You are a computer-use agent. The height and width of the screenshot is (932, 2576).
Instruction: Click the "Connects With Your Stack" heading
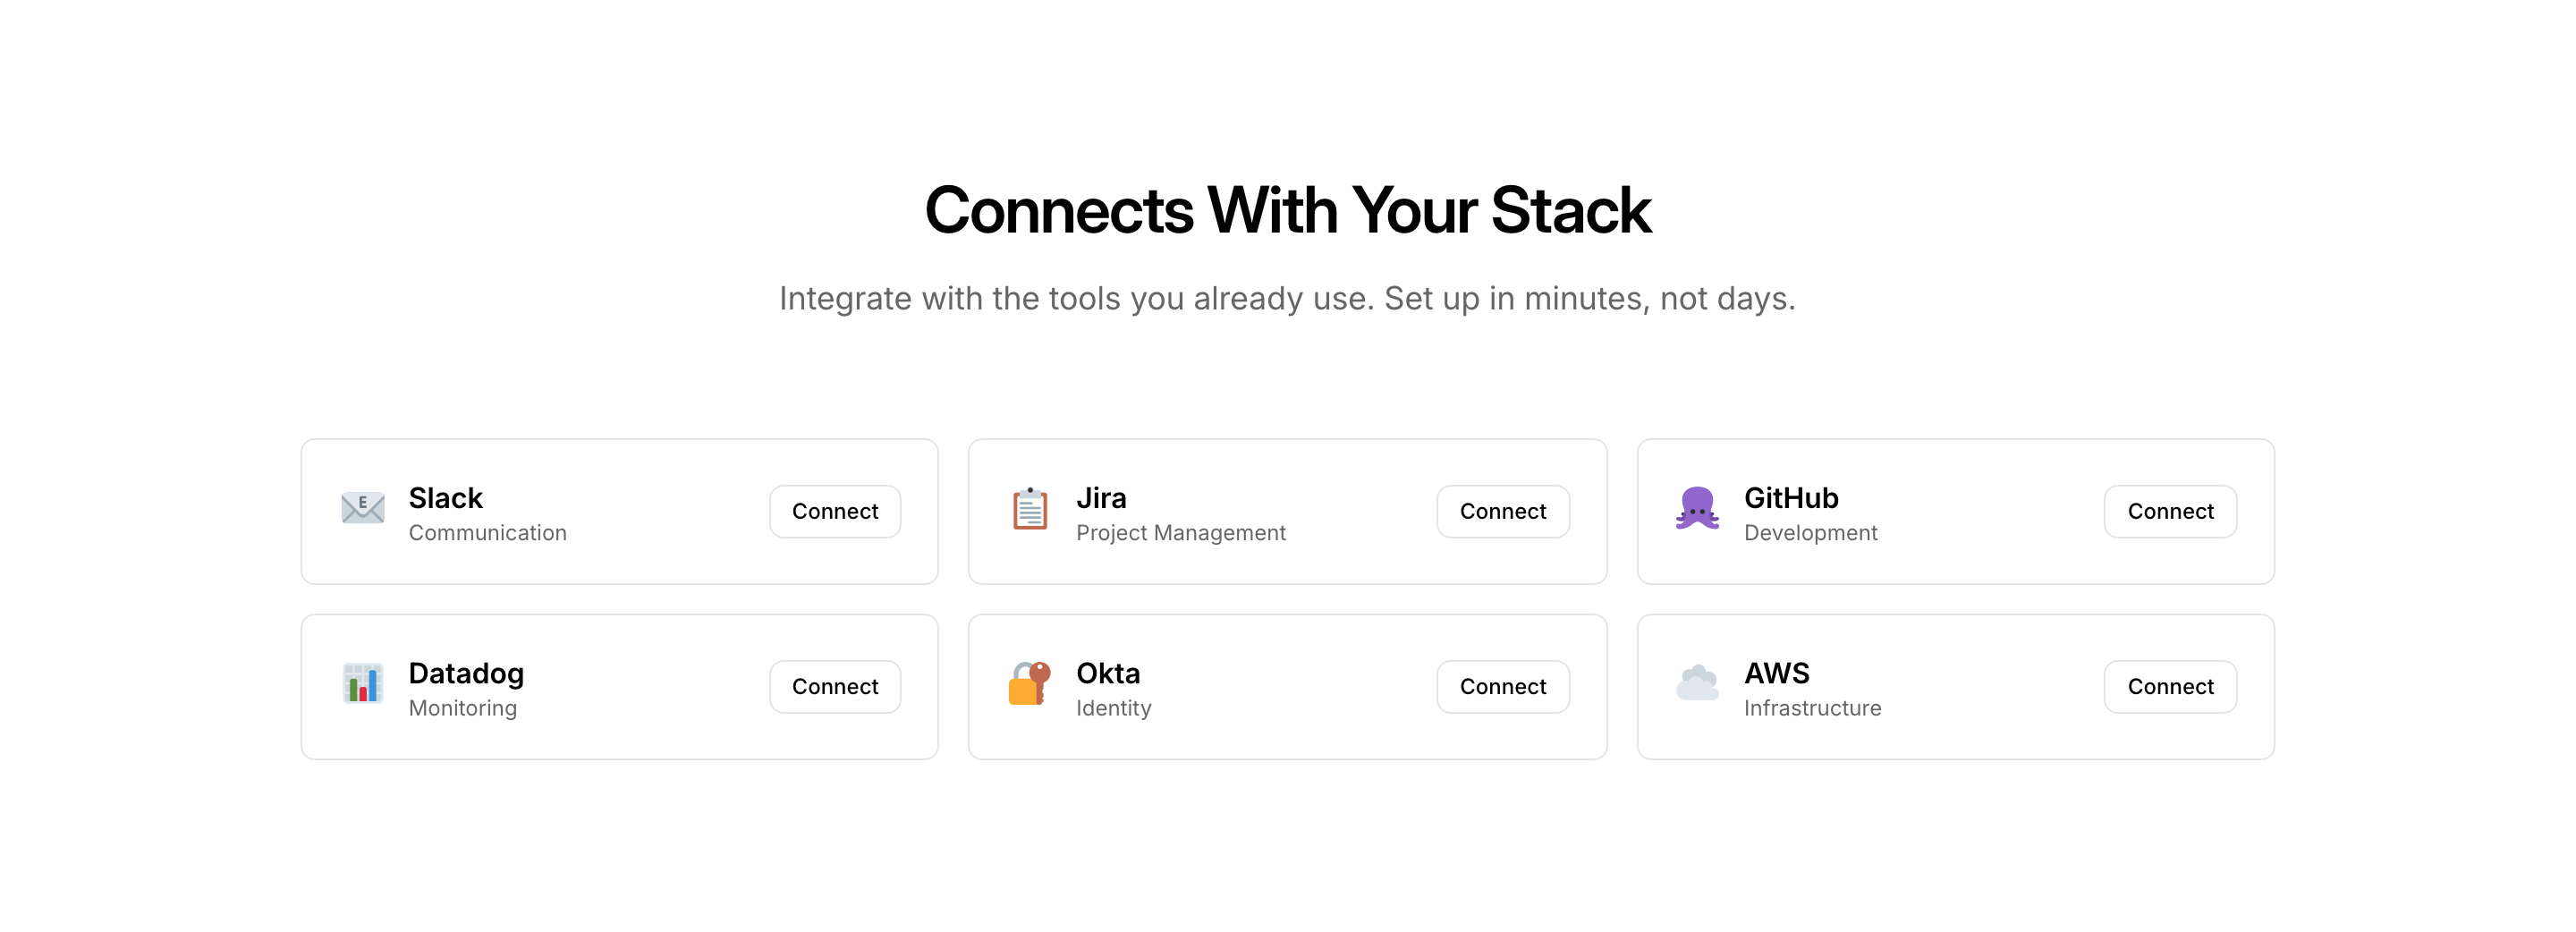1287,210
